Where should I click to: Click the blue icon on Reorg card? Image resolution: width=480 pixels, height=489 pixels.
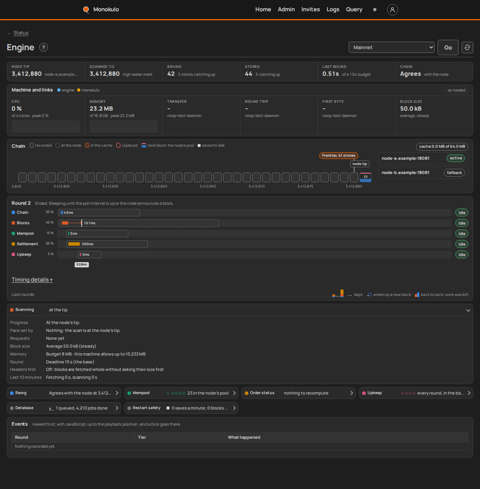[x=12, y=393]
